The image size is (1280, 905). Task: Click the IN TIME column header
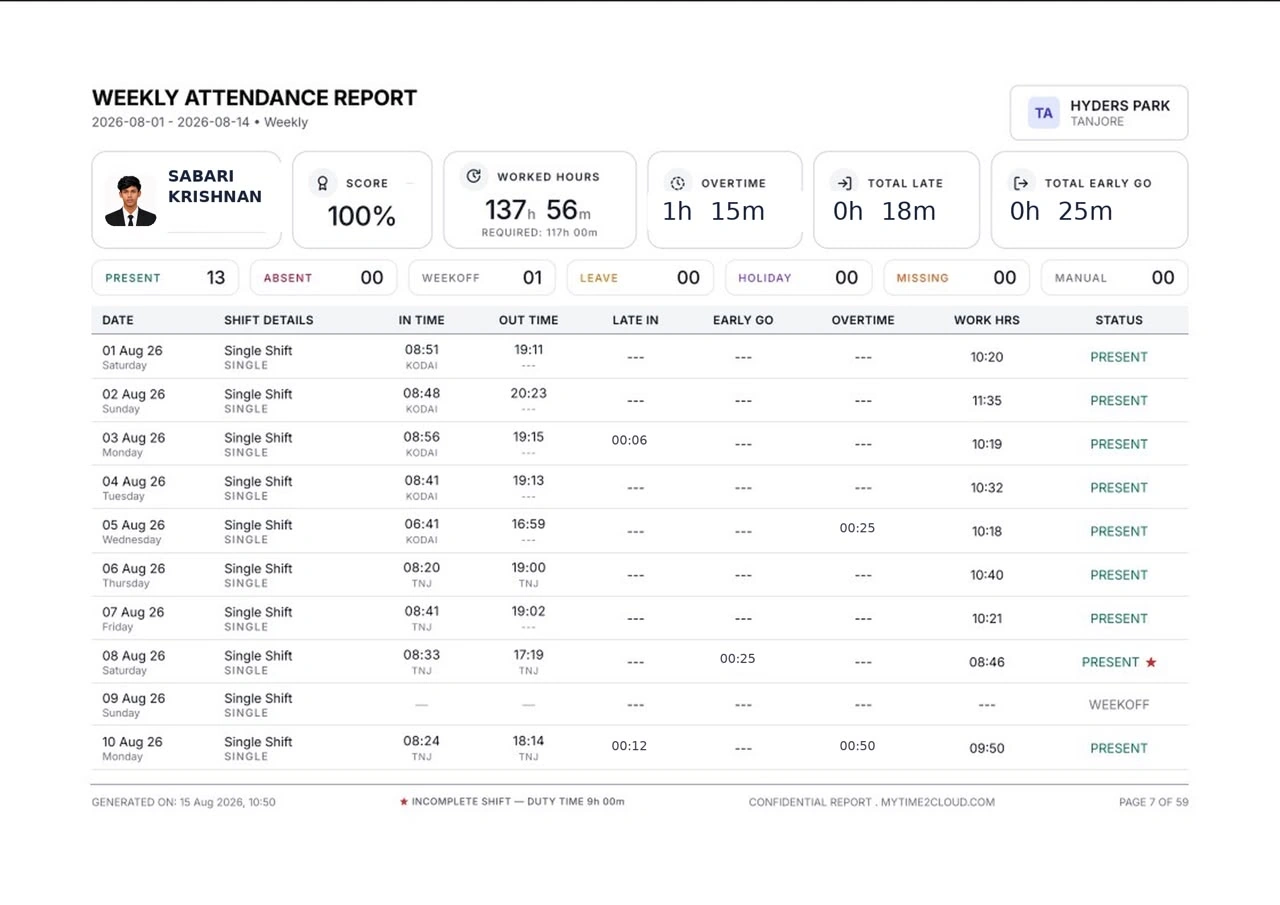422,320
